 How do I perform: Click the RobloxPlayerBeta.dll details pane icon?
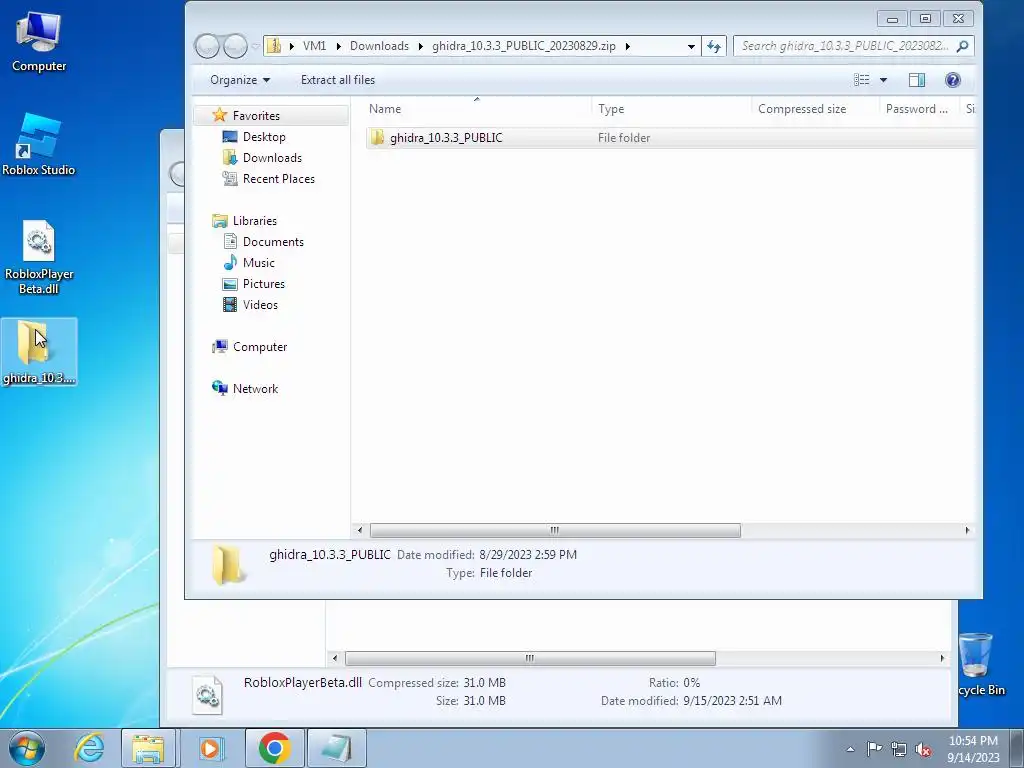click(208, 694)
